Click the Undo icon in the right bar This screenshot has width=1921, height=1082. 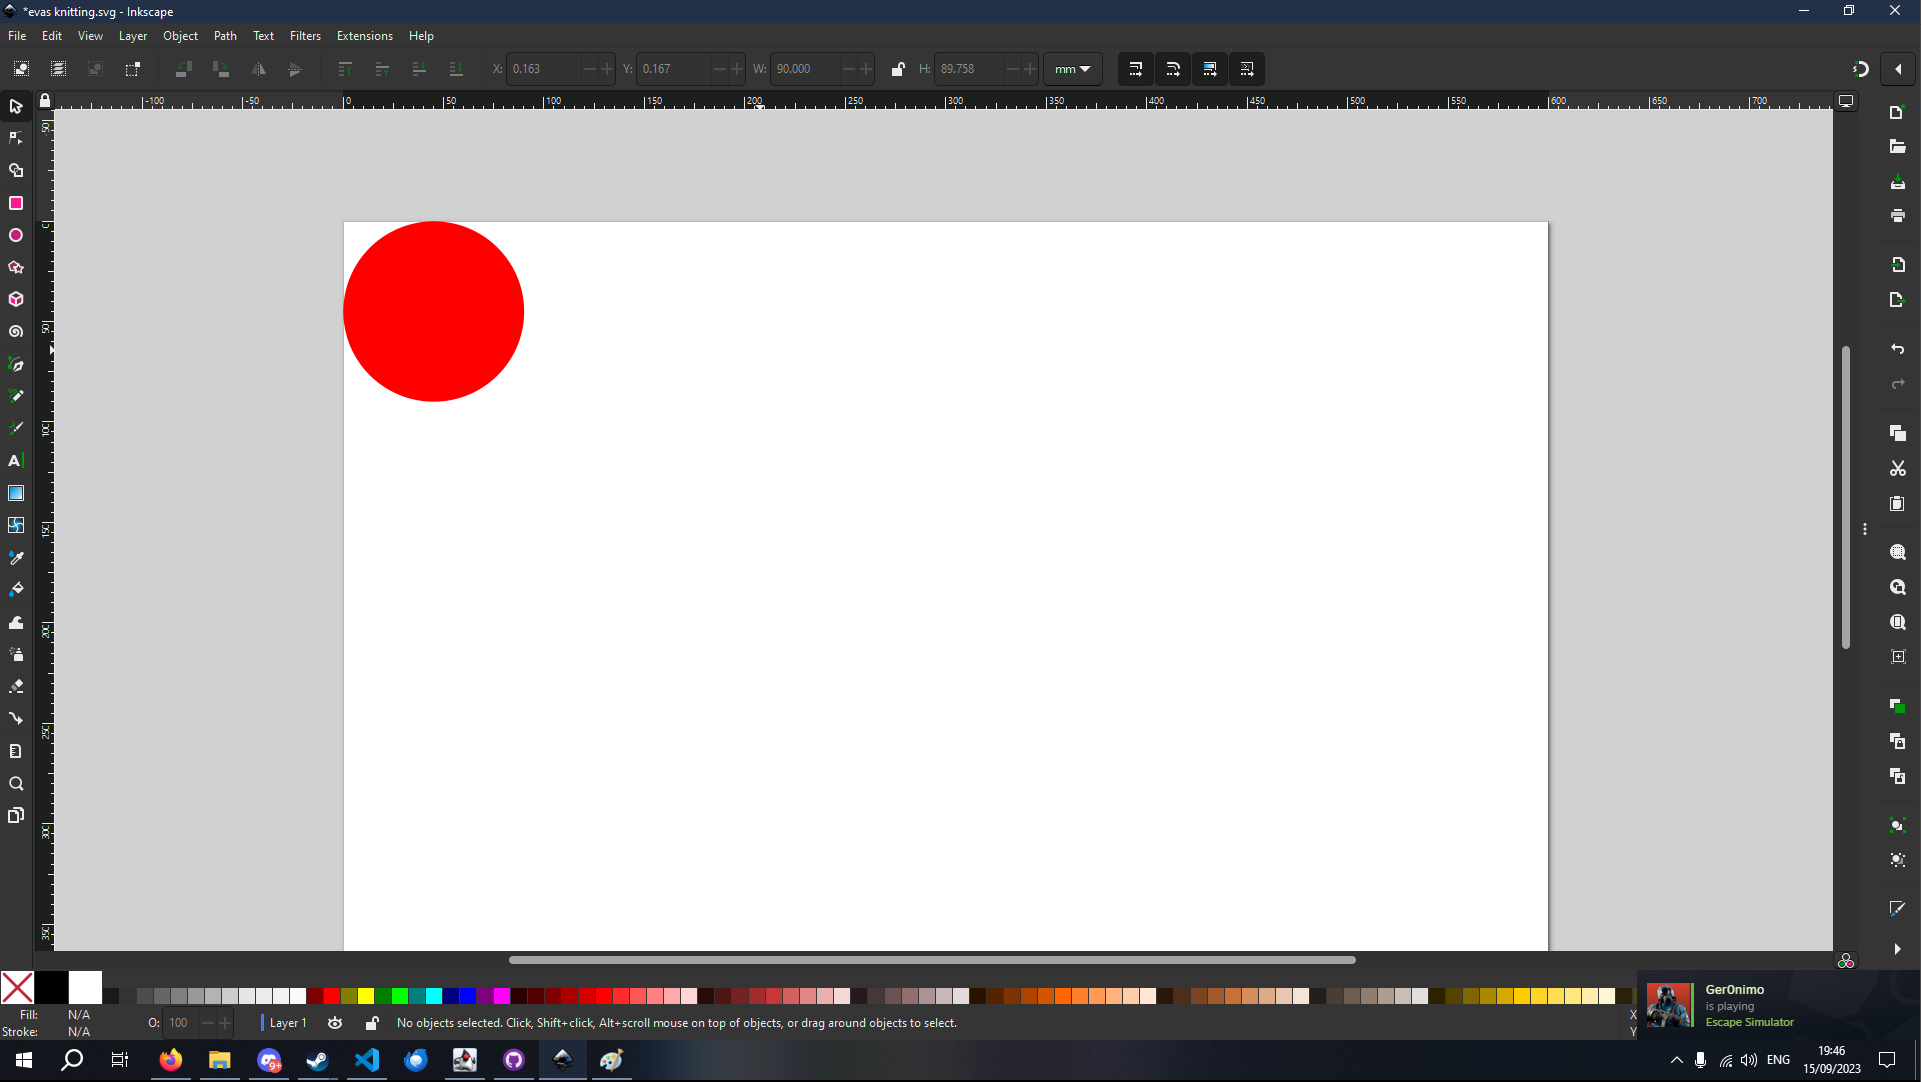click(1898, 349)
